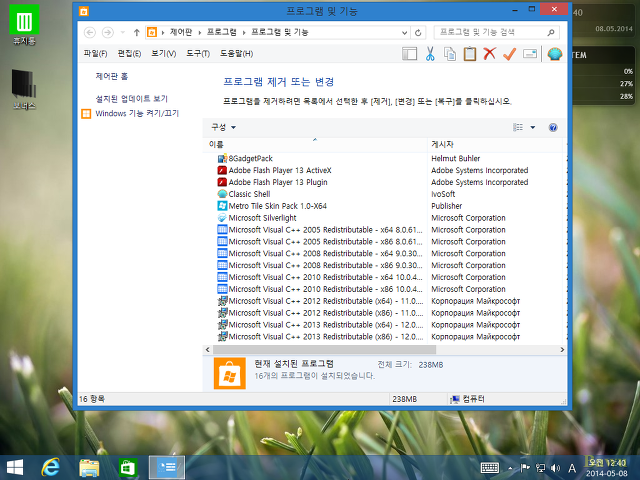This screenshot has height=480, width=640.
Task: Open the black folder desktop icon
Action: point(24,89)
